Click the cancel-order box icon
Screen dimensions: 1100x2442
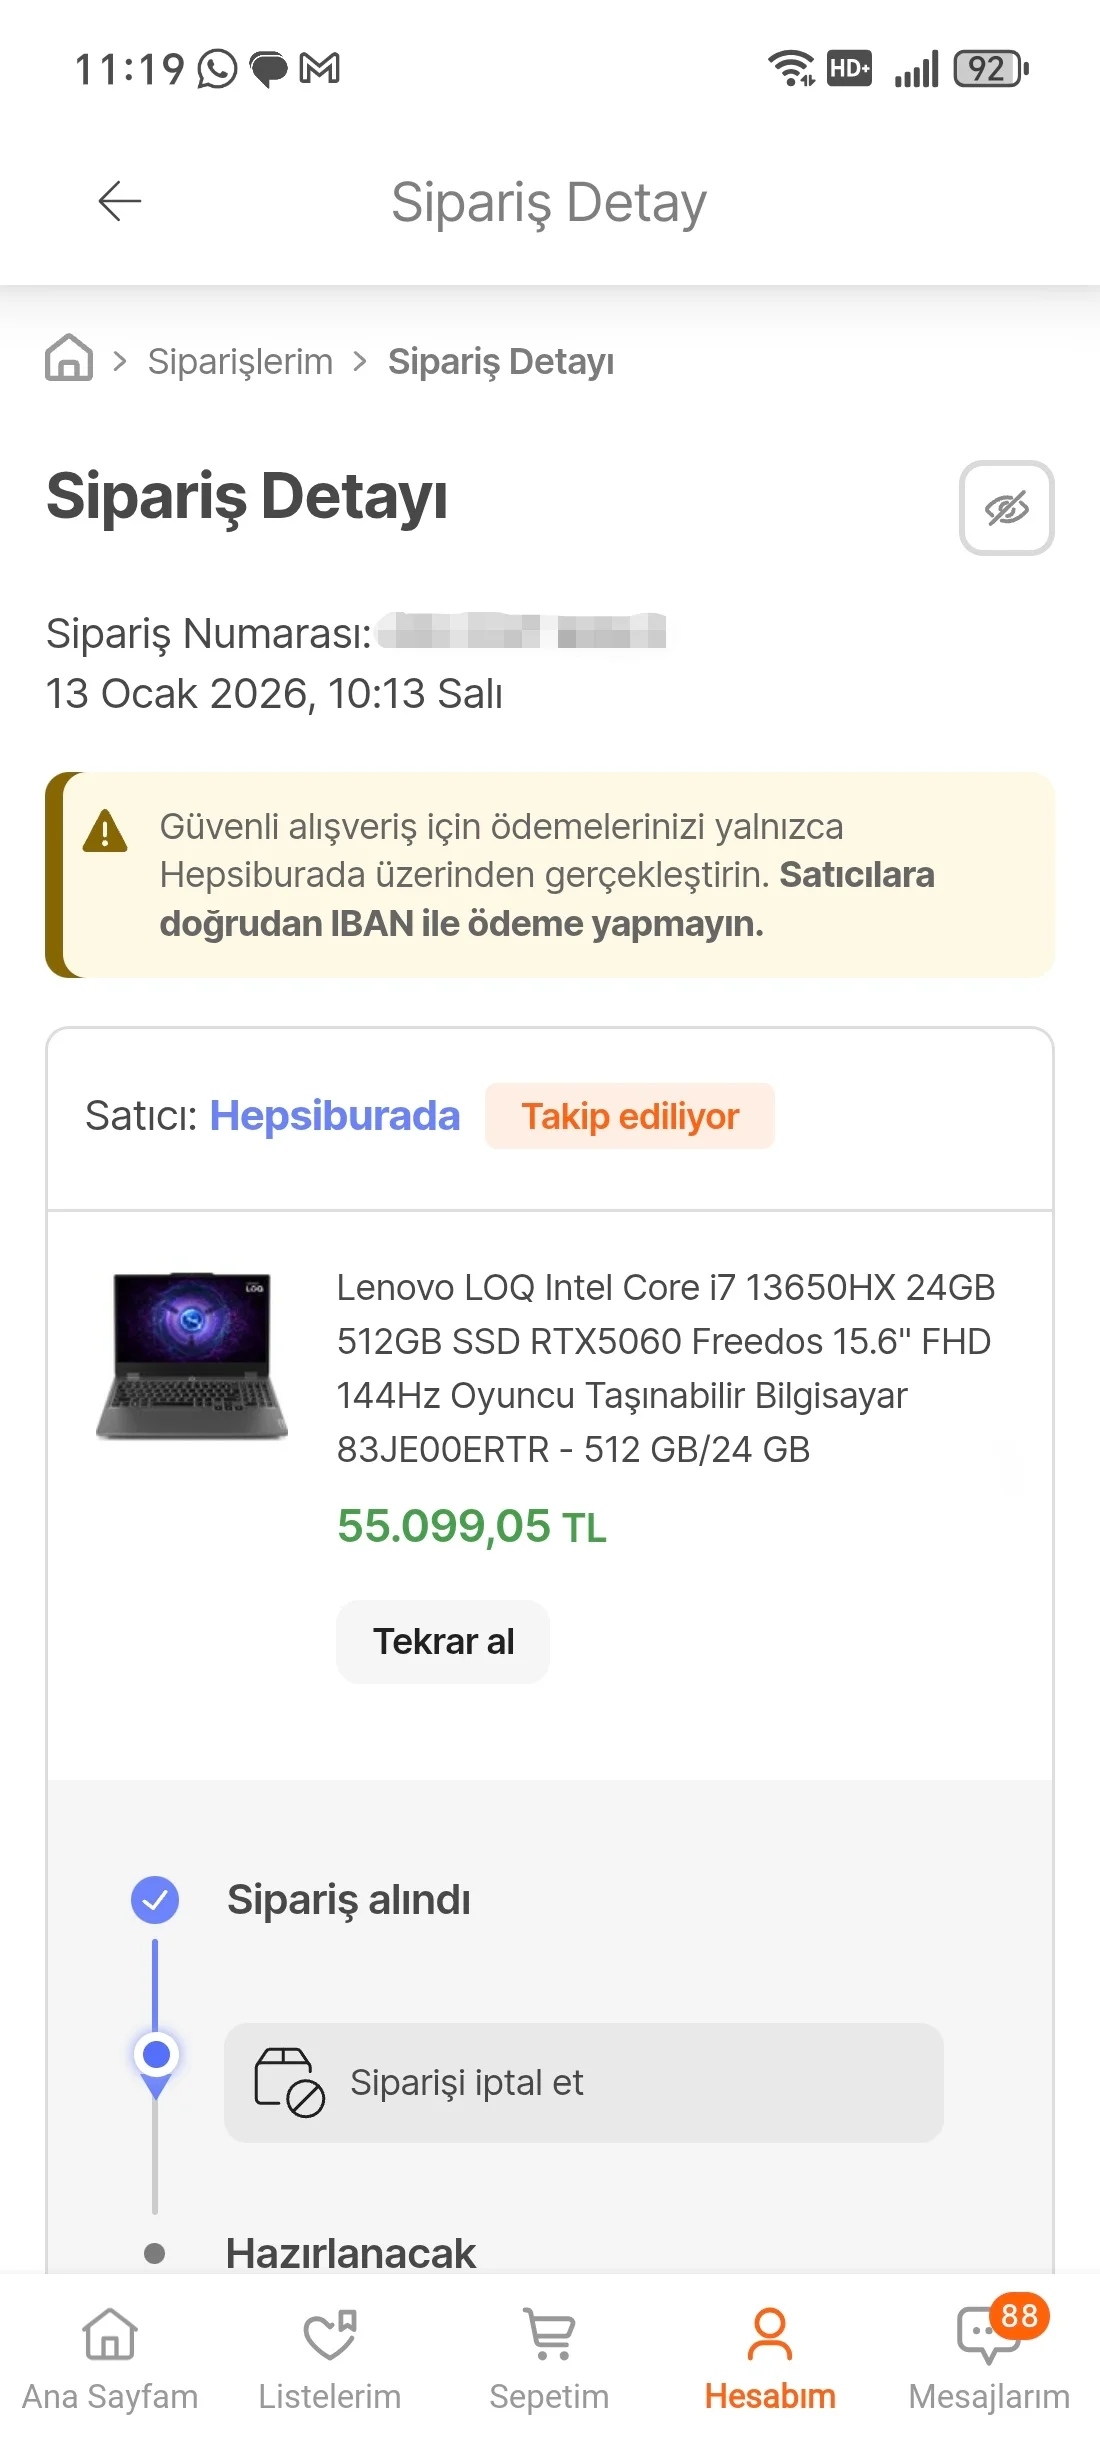pyautogui.click(x=288, y=2082)
